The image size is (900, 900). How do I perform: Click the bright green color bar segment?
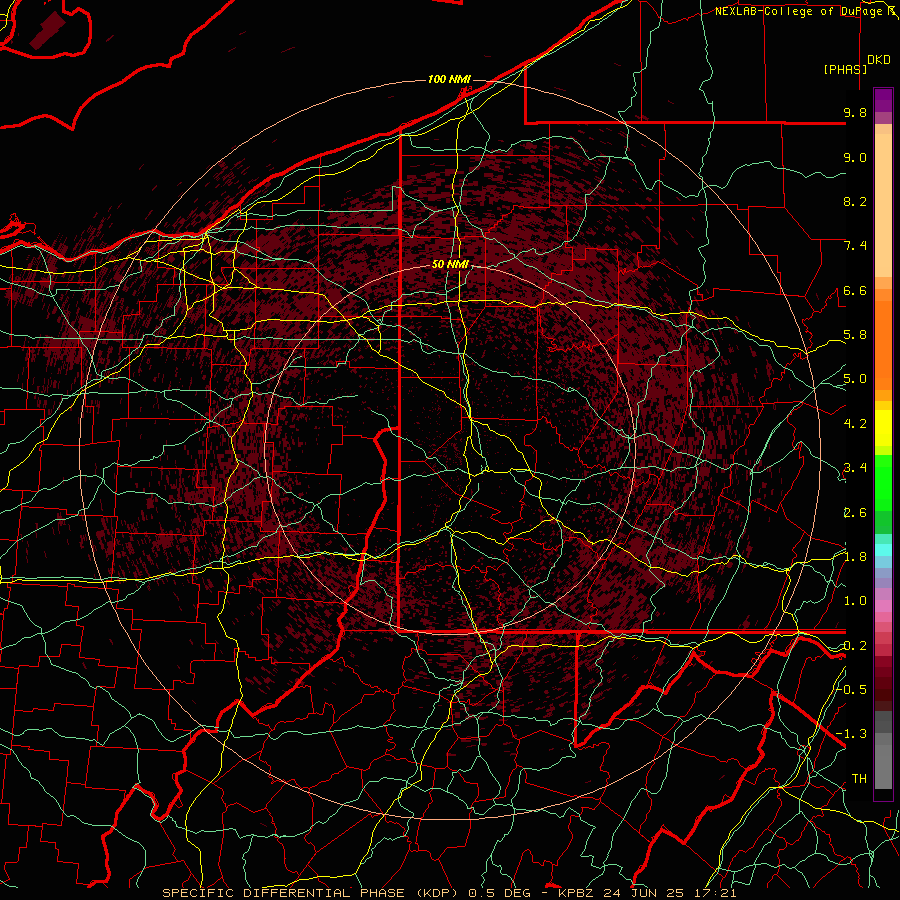click(x=883, y=482)
